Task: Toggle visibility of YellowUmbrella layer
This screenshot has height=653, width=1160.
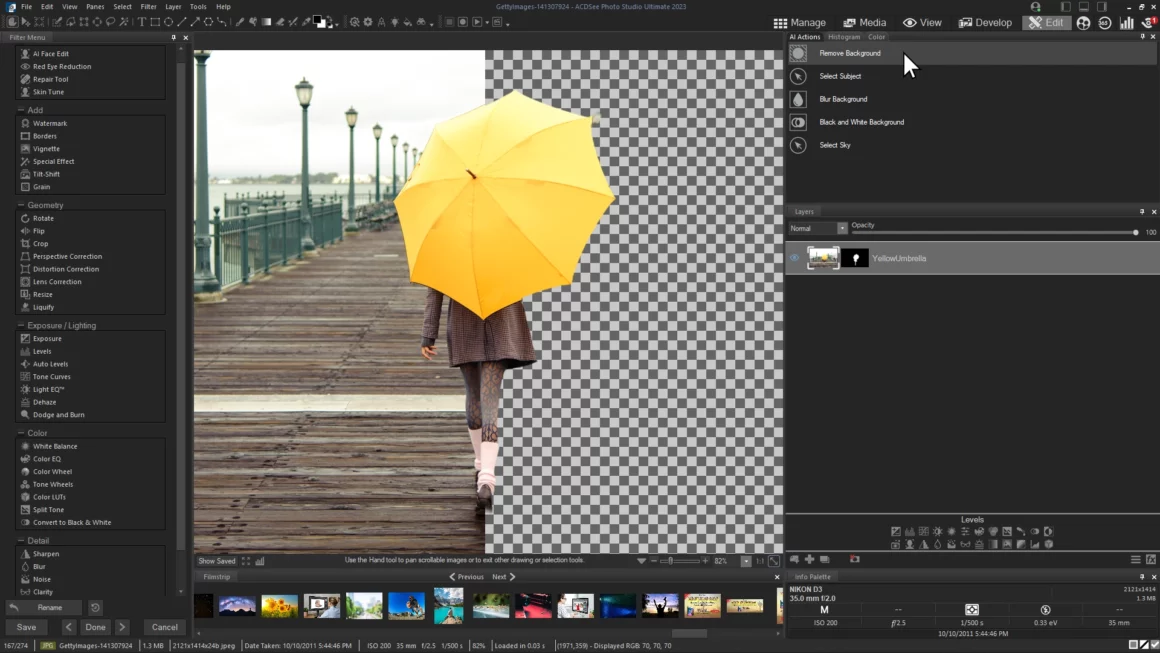Action: tap(795, 258)
